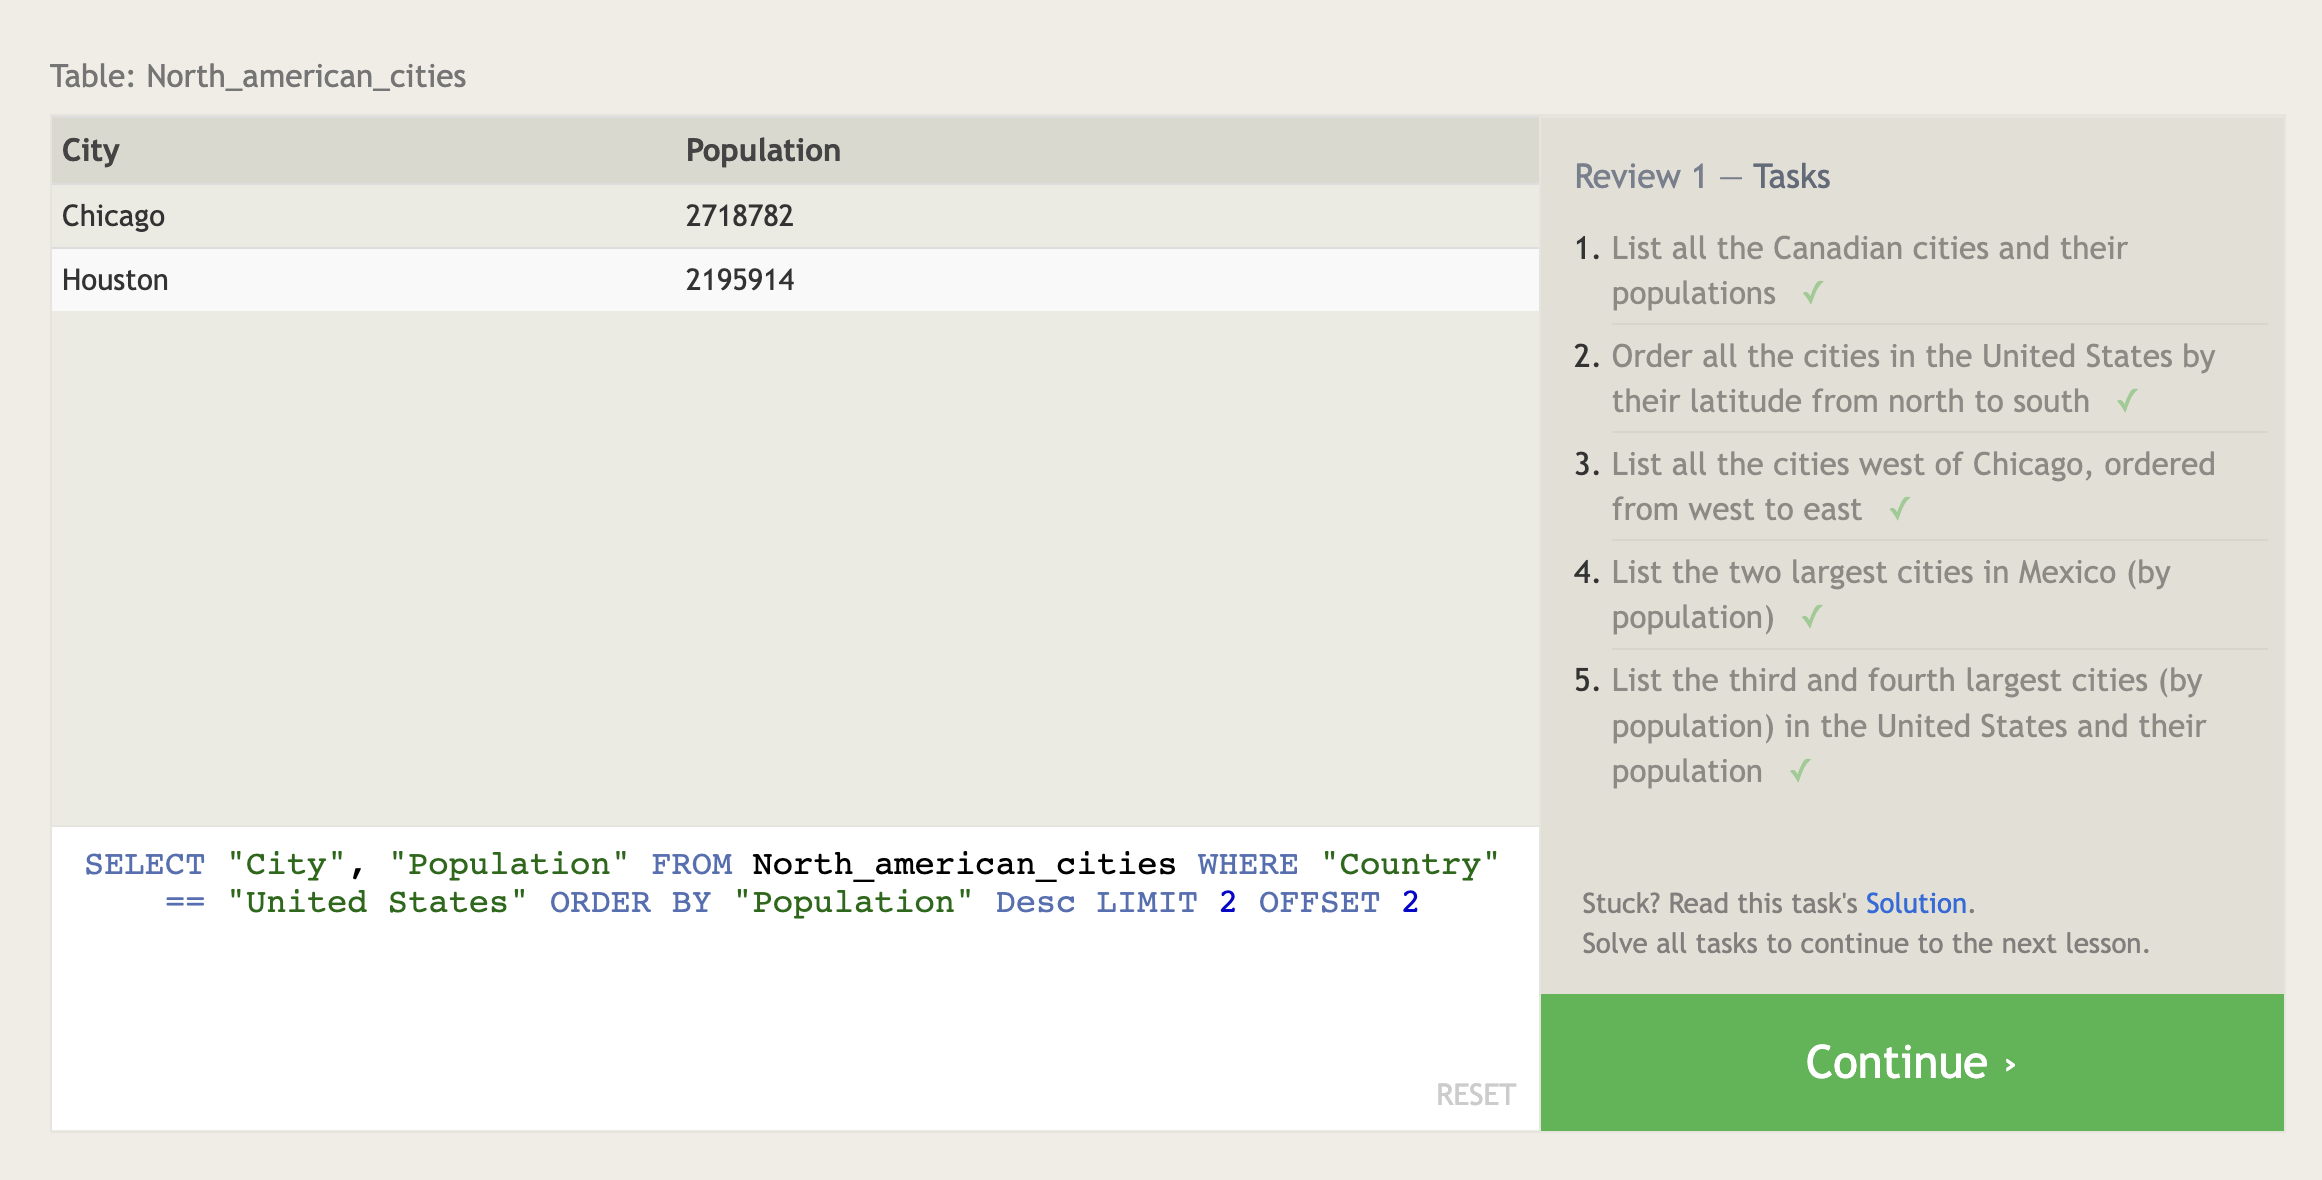The image size is (2322, 1180).
Task: Click the LIMIT keyword in the query
Action: 1147,902
